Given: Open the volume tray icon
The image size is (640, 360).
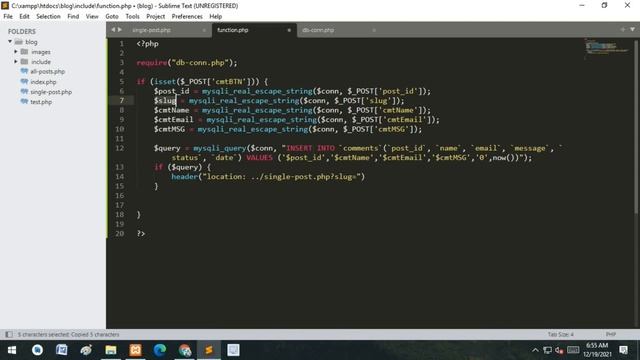Looking at the screenshot, I should 559,350.
